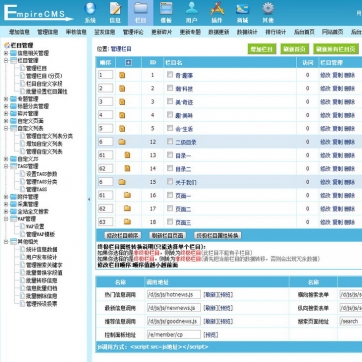Tick the checkbox for ID 4 row
Viewport: 362px width, 362px height.
pyautogui.click(x=170, y=115)
